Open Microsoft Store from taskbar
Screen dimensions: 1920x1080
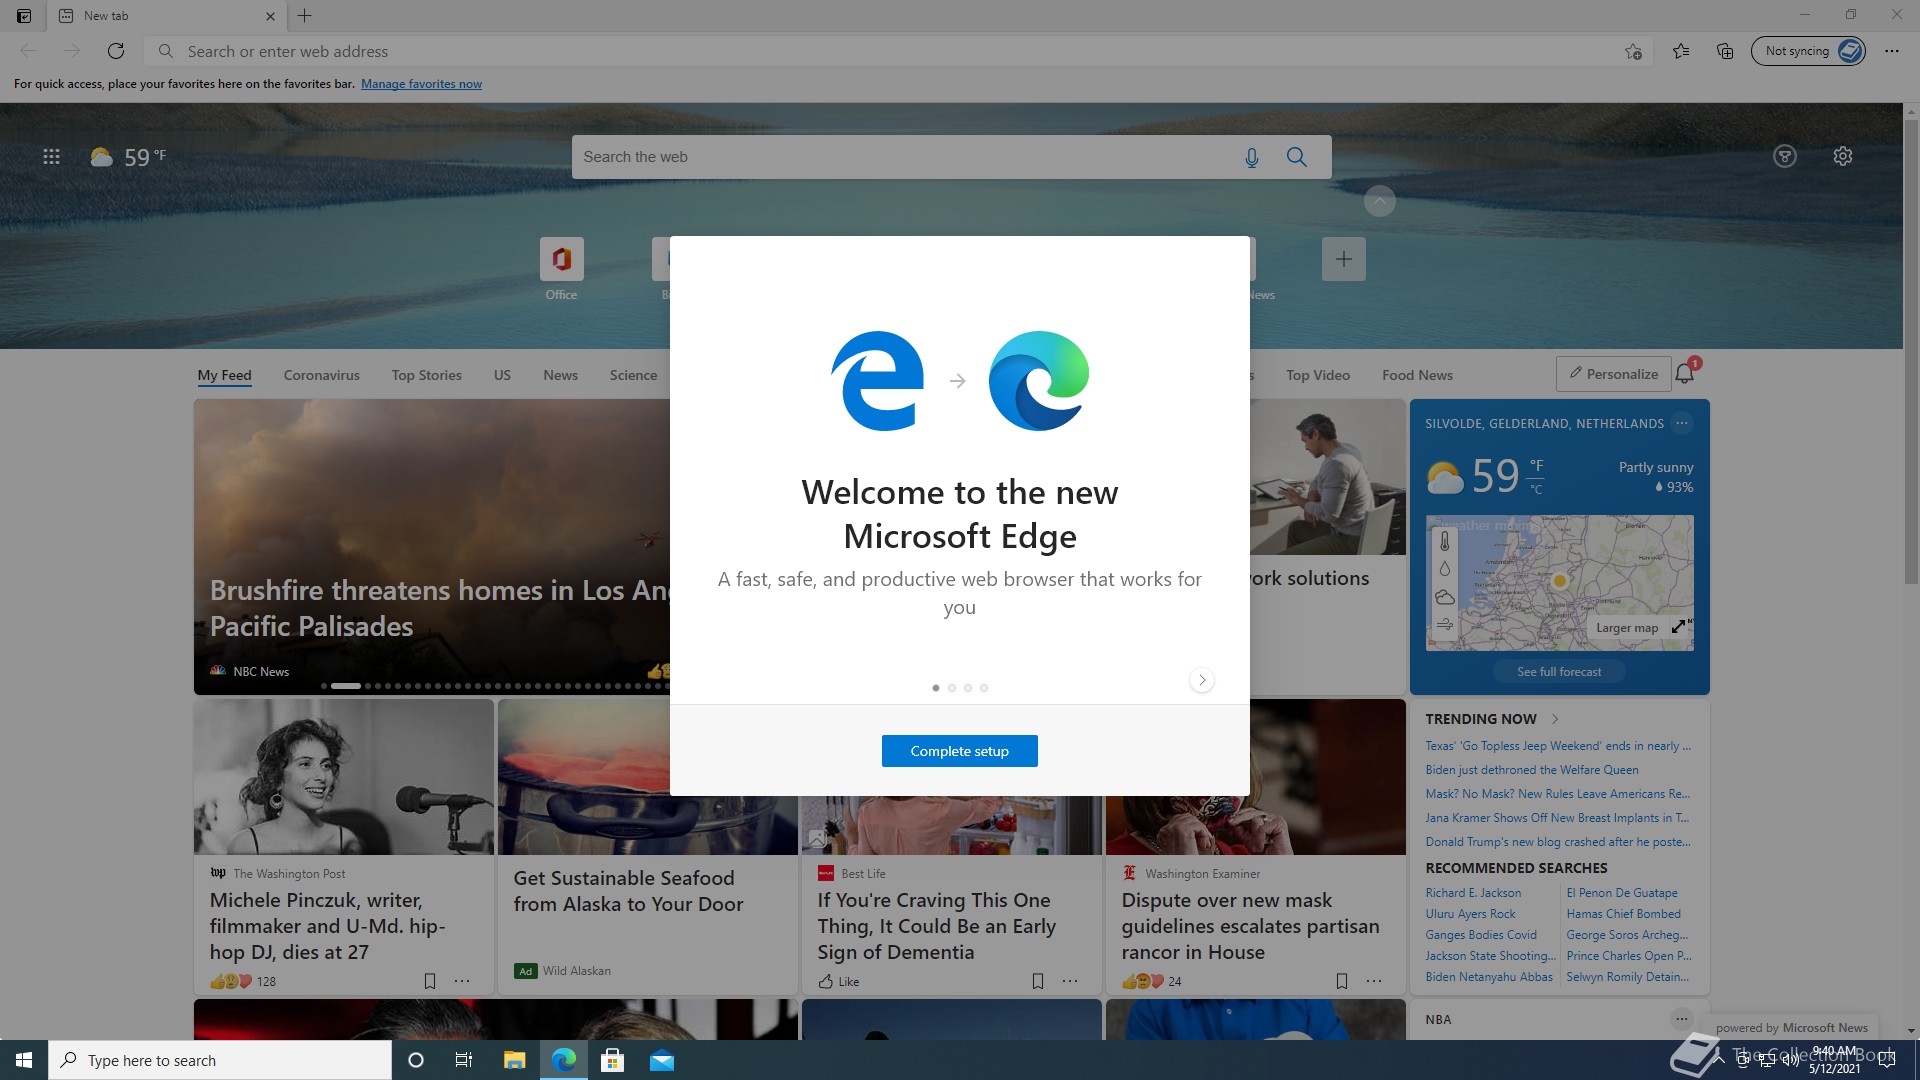[612, 1060]
